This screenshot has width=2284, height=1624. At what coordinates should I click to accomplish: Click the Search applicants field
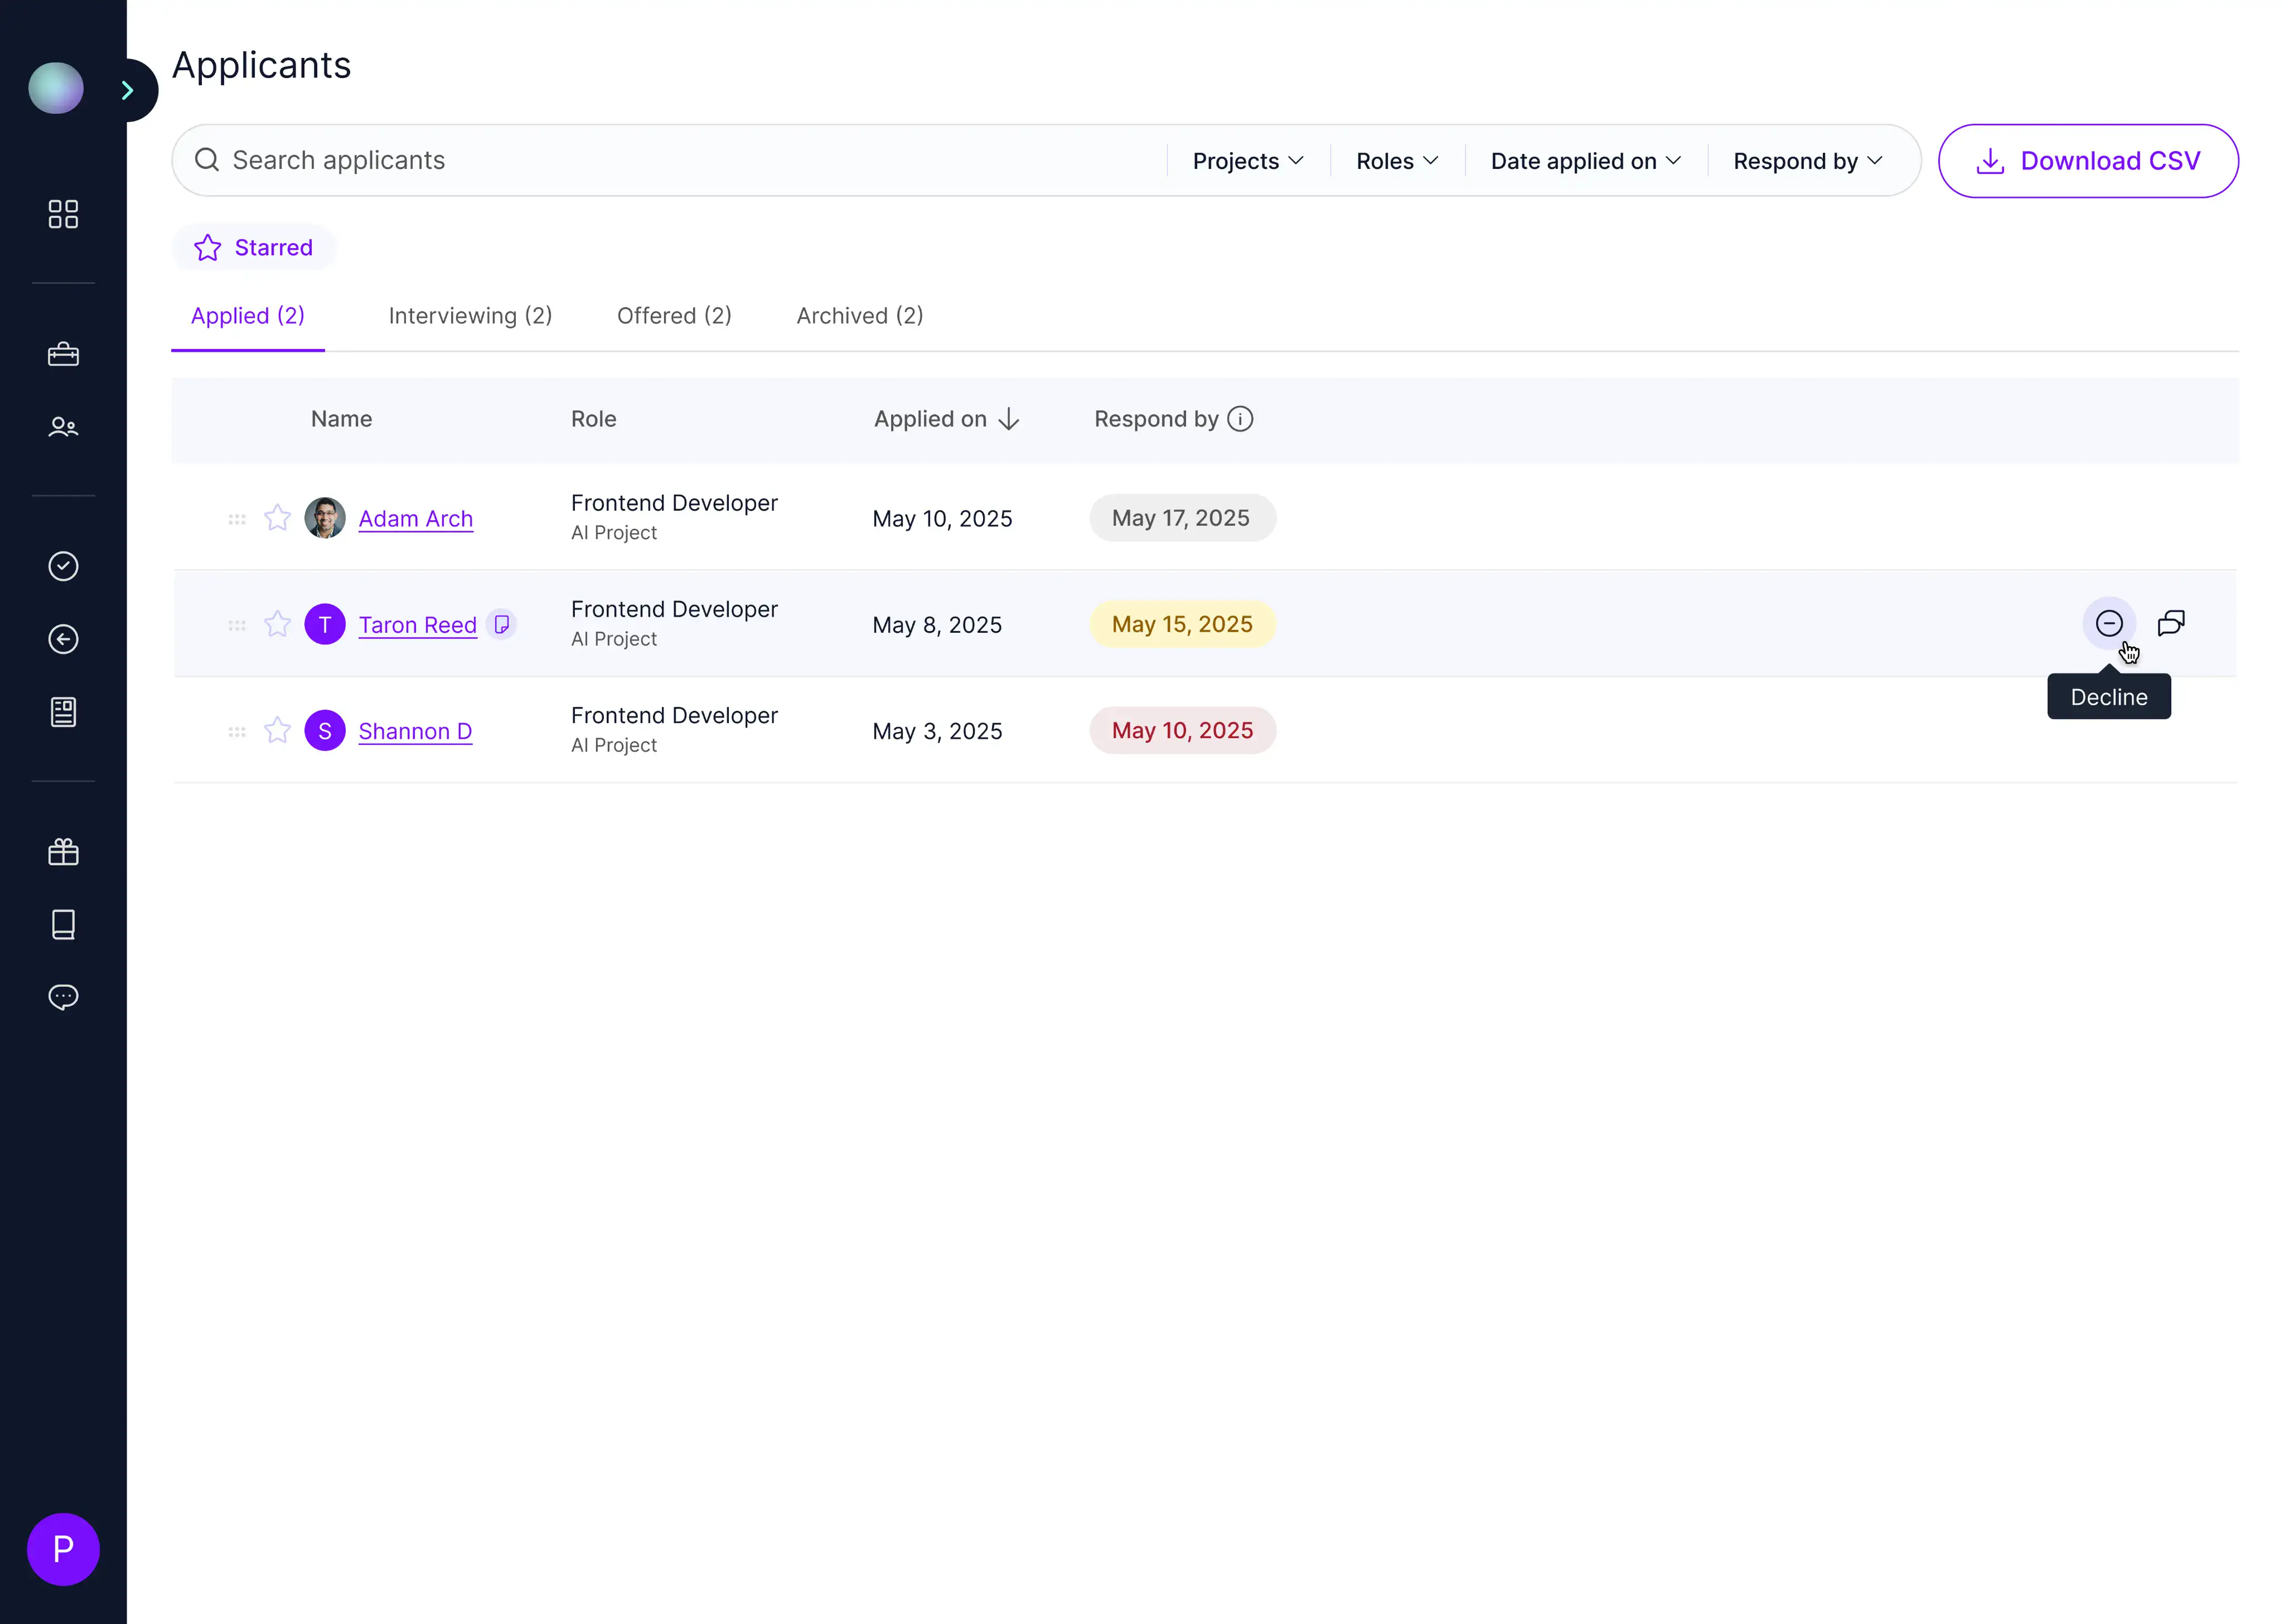(x=680, y=161)
